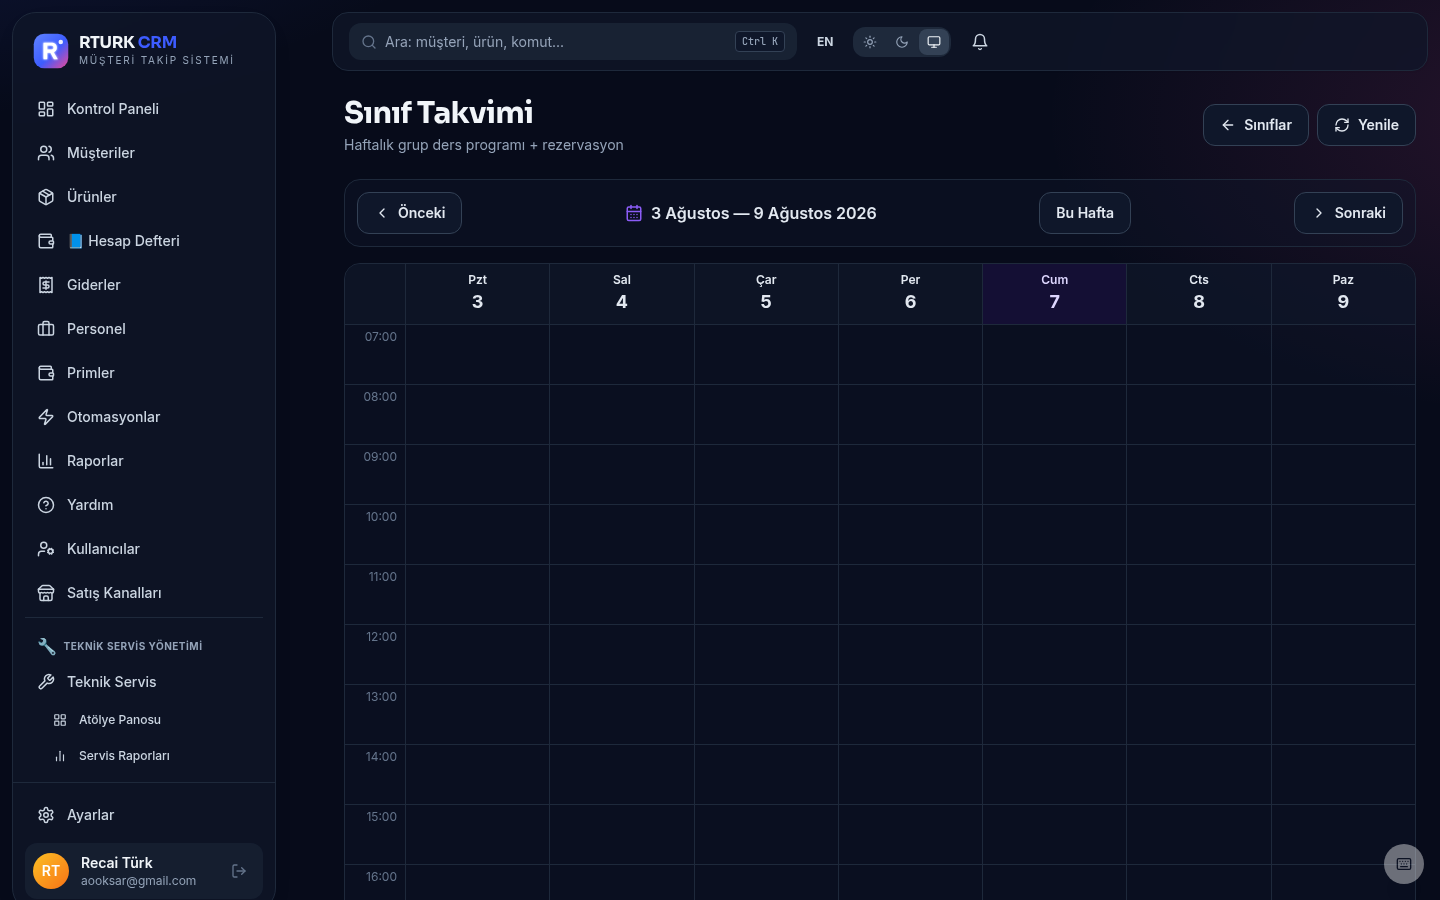
Task: Click the 3 Ağustos — 9 Ağustos 2026 date range
Action: coord(764,213)
